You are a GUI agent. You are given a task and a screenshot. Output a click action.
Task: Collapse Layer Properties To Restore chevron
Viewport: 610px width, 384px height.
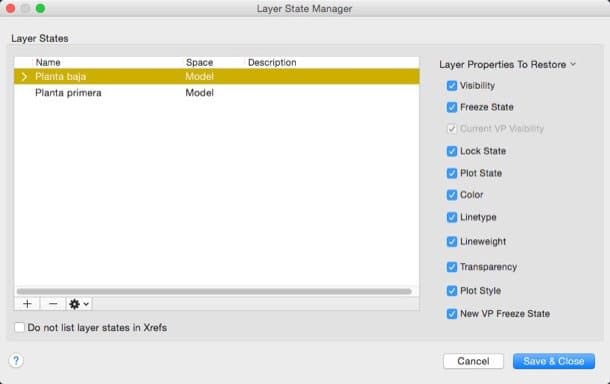point(573,64)
